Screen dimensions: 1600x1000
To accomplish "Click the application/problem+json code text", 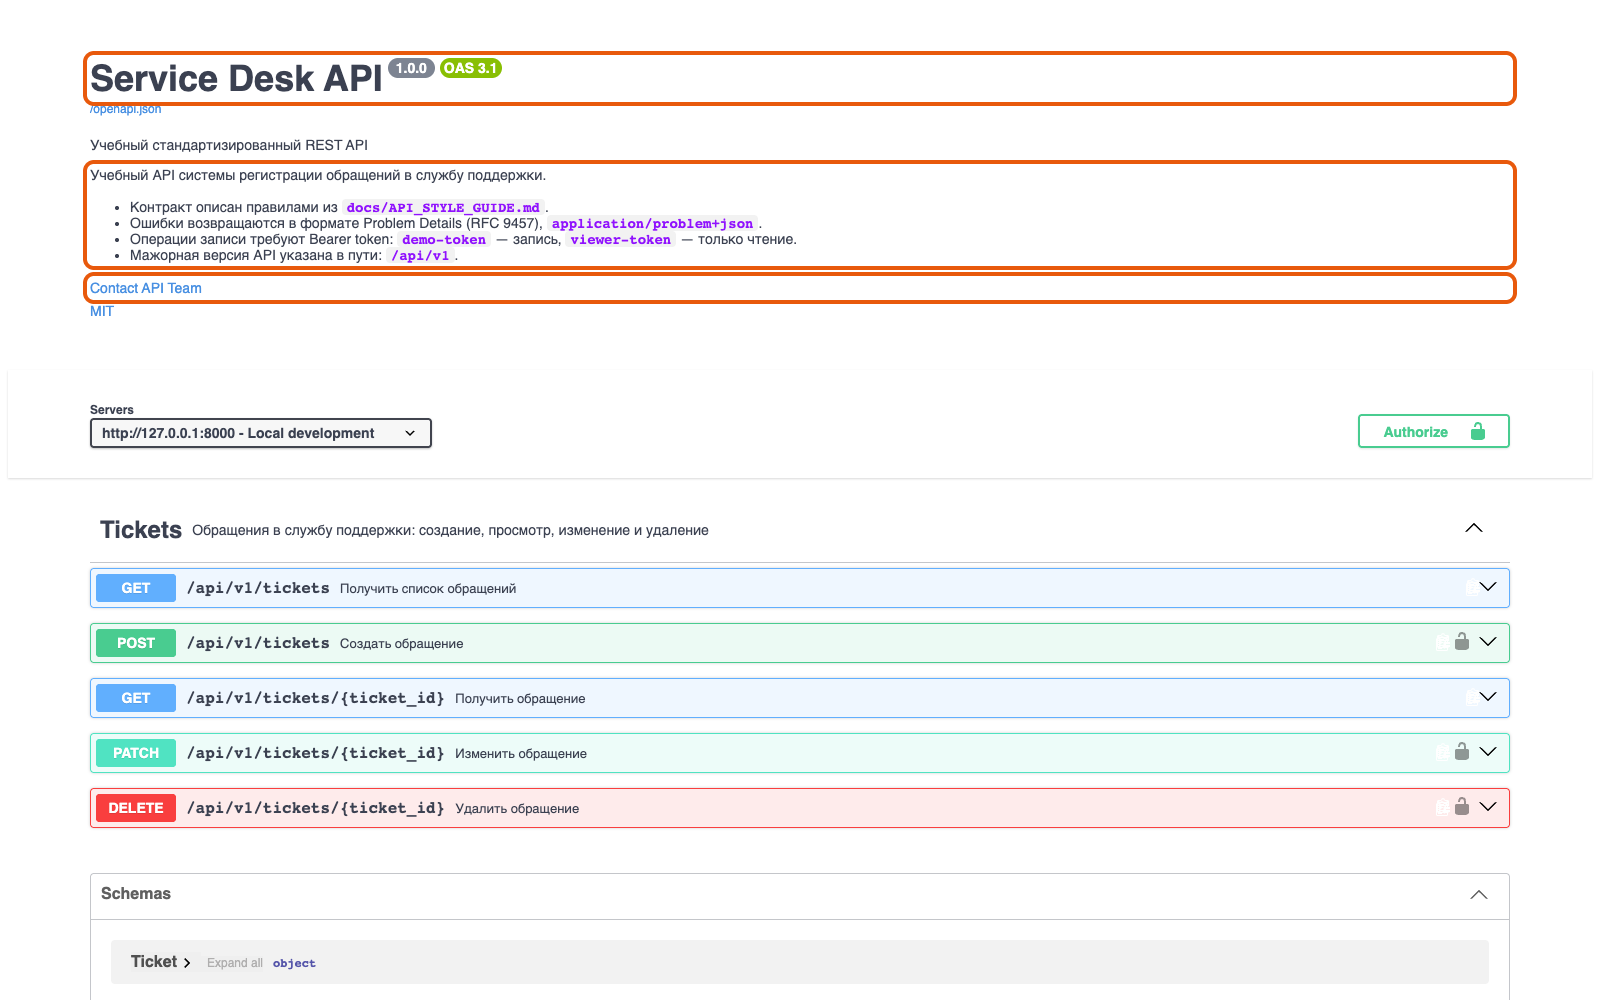I will point(652,224).
